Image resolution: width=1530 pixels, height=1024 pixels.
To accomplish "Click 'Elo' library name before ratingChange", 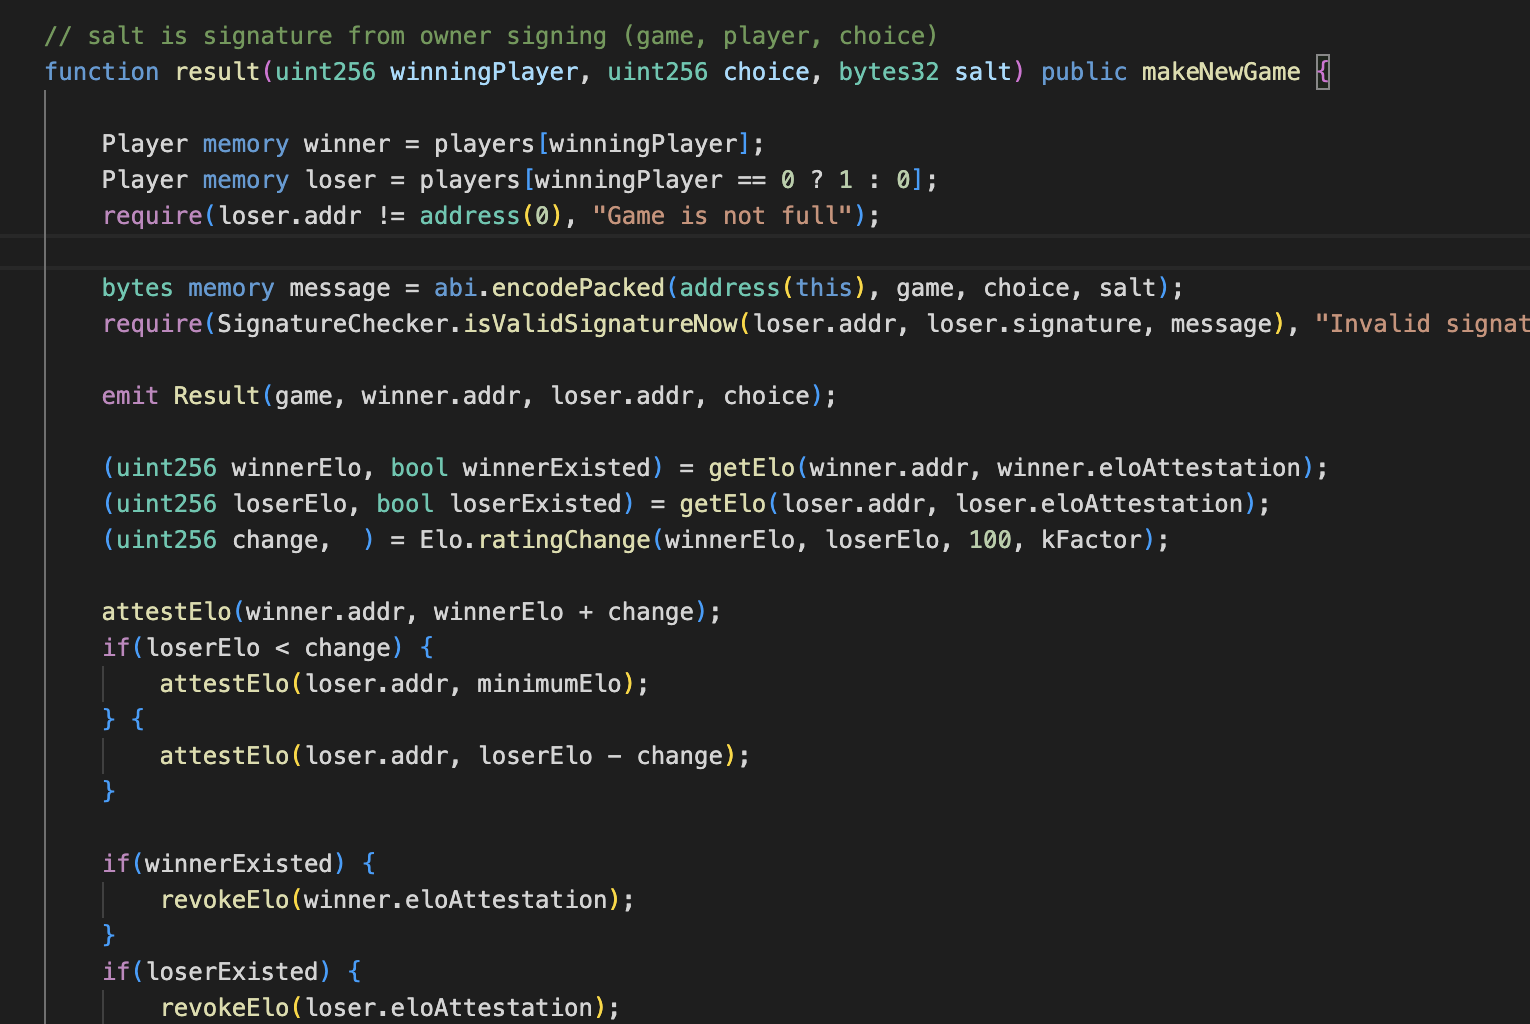I will (441, 540).
